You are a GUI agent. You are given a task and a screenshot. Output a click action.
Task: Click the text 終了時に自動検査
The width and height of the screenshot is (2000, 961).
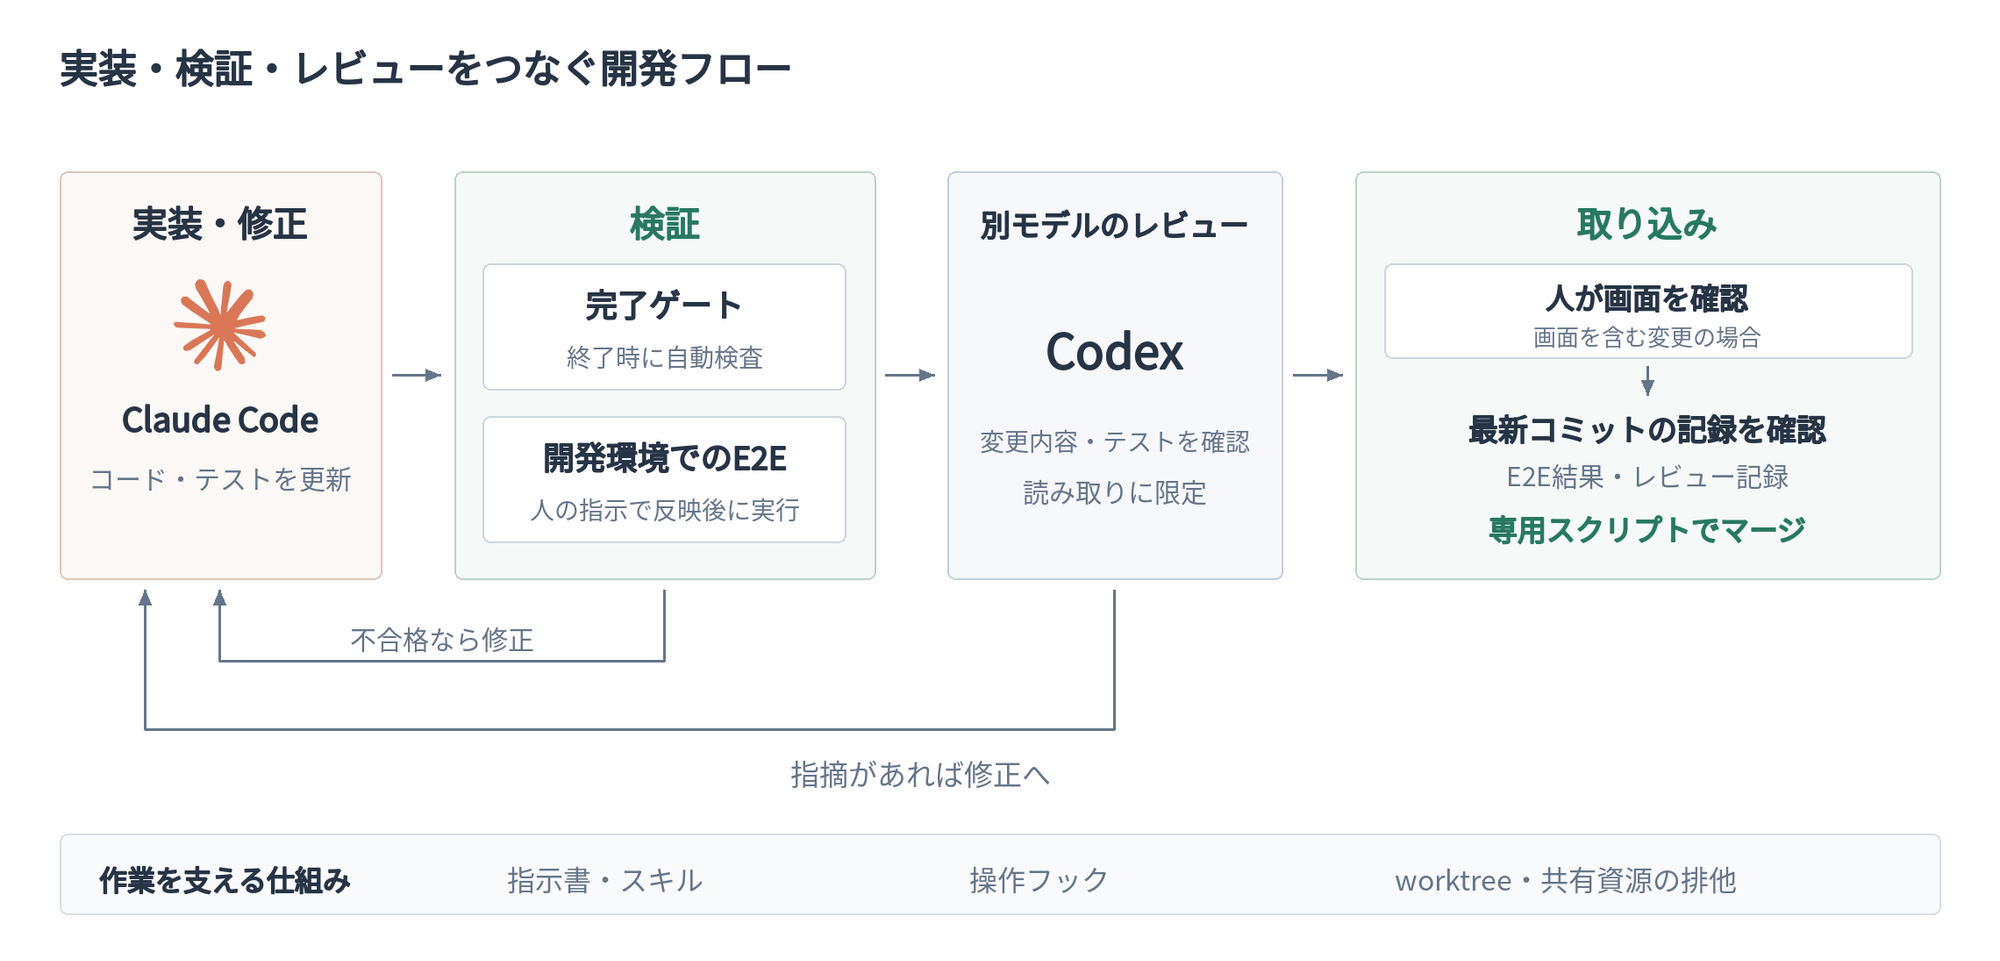click(x=664, y=358)
